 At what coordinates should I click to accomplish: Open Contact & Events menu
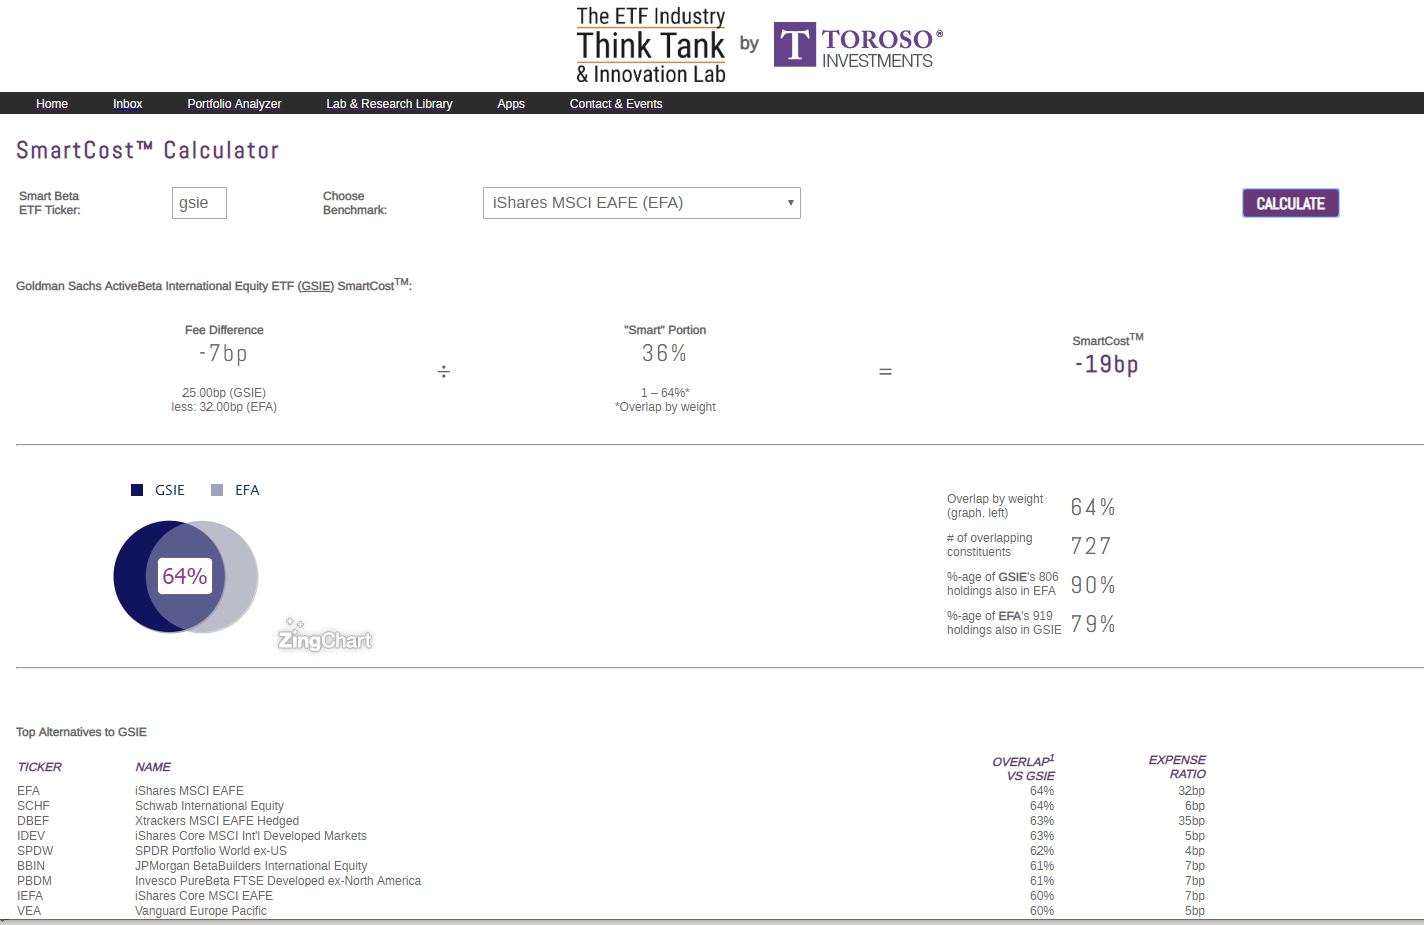click(x=616, y=104)
